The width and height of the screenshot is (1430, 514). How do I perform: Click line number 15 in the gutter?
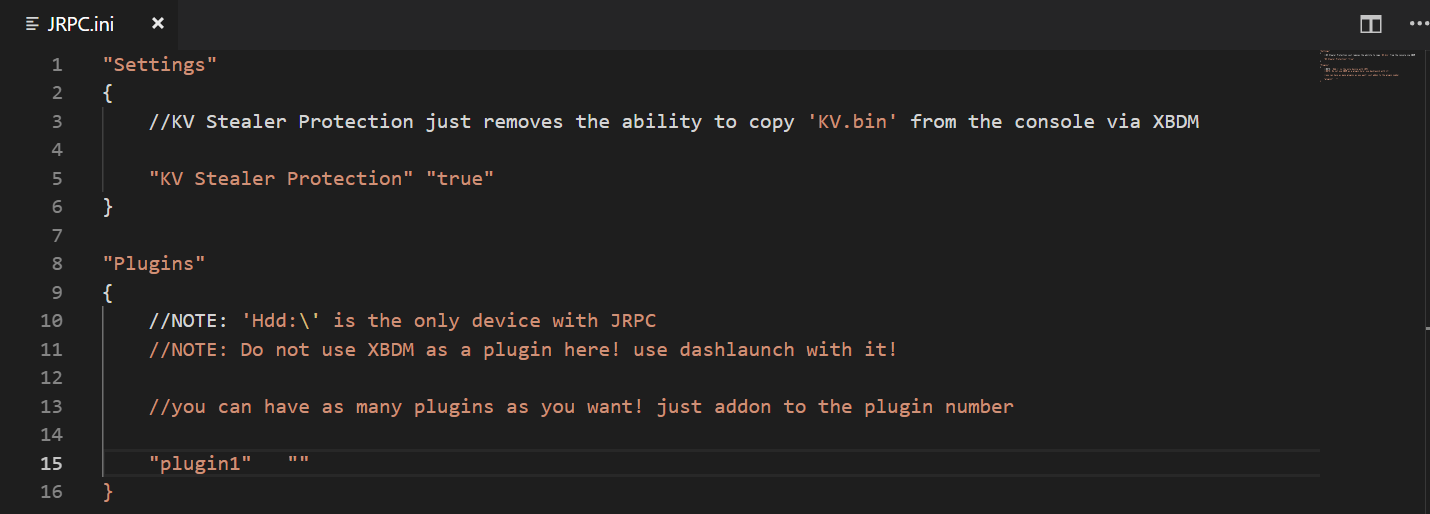[x=51, y=464]
